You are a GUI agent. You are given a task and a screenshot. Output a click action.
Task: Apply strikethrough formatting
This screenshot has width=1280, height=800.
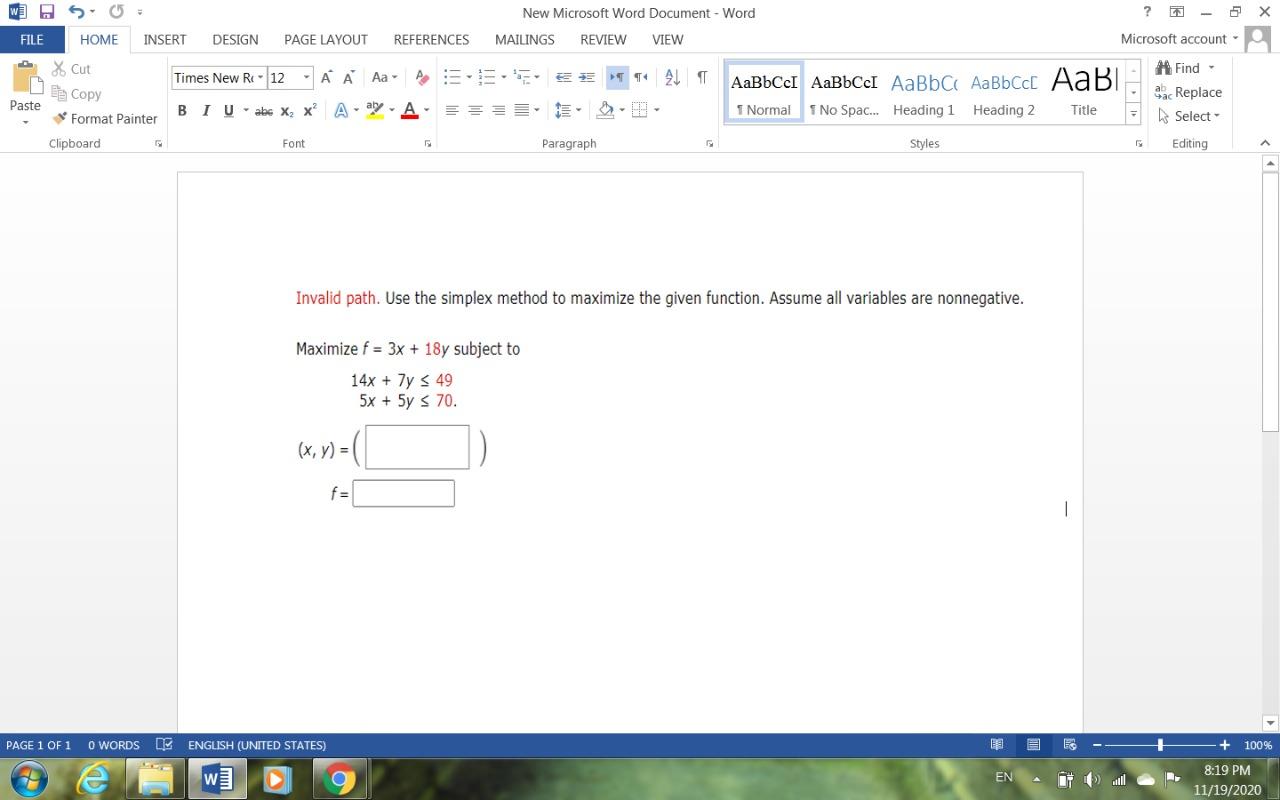click(x=263, y=111)
